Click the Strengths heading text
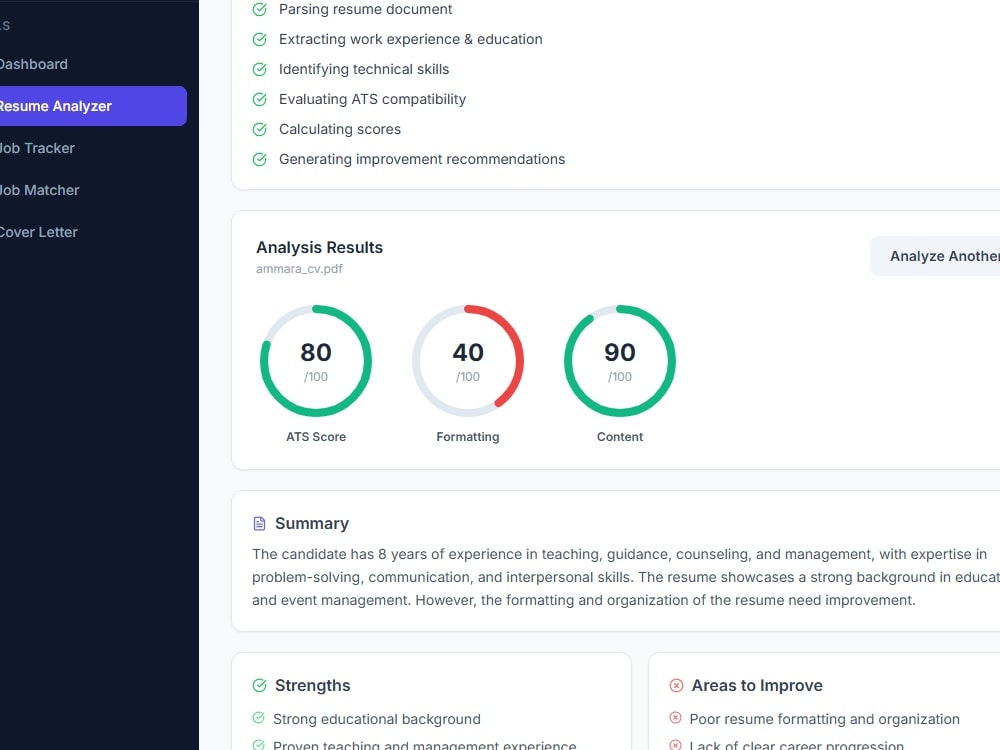This screenshot has width=1000, height=750. (312, 686)
